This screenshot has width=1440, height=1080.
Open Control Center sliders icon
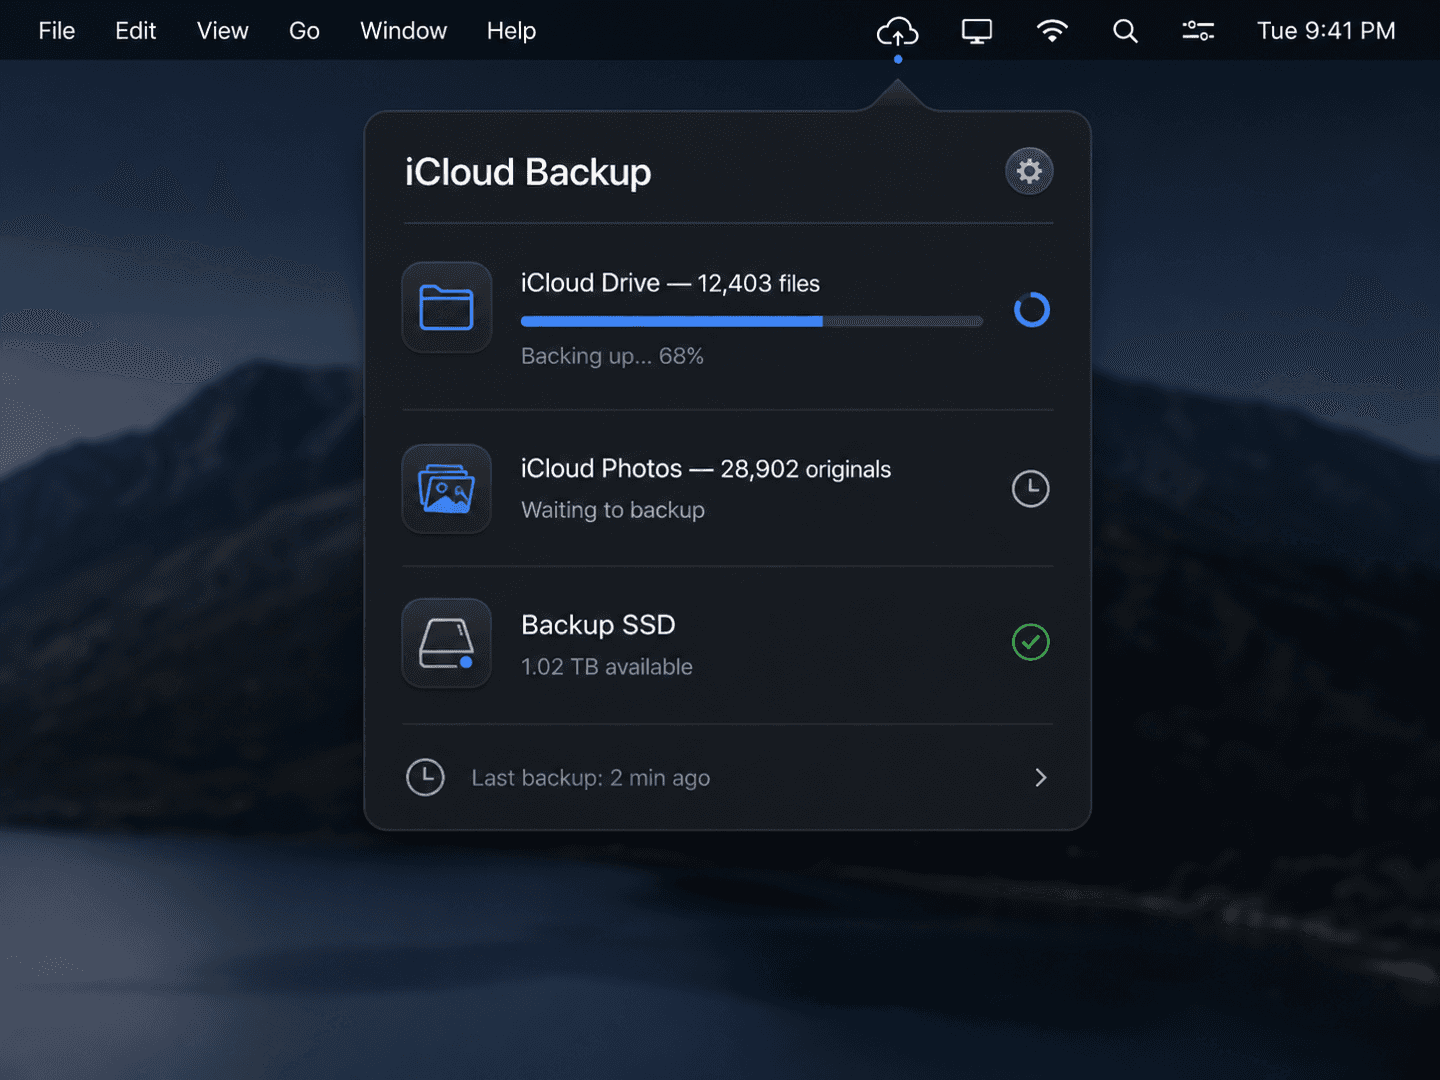point(1198,32)
